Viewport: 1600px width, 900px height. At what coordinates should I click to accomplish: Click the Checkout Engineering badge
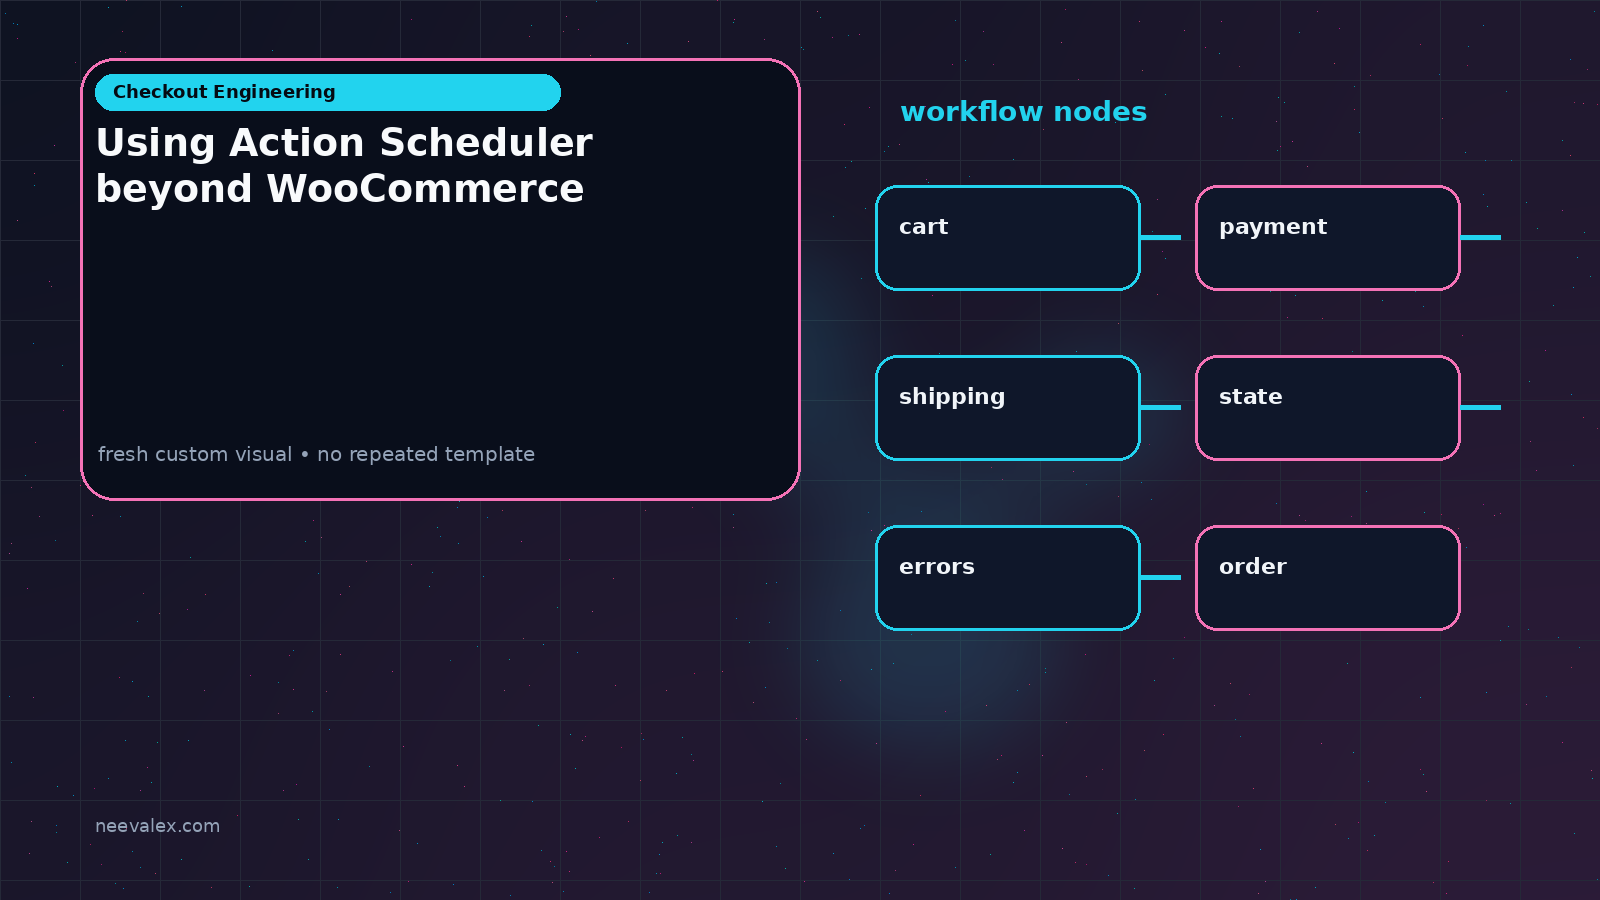click(328, 92)
